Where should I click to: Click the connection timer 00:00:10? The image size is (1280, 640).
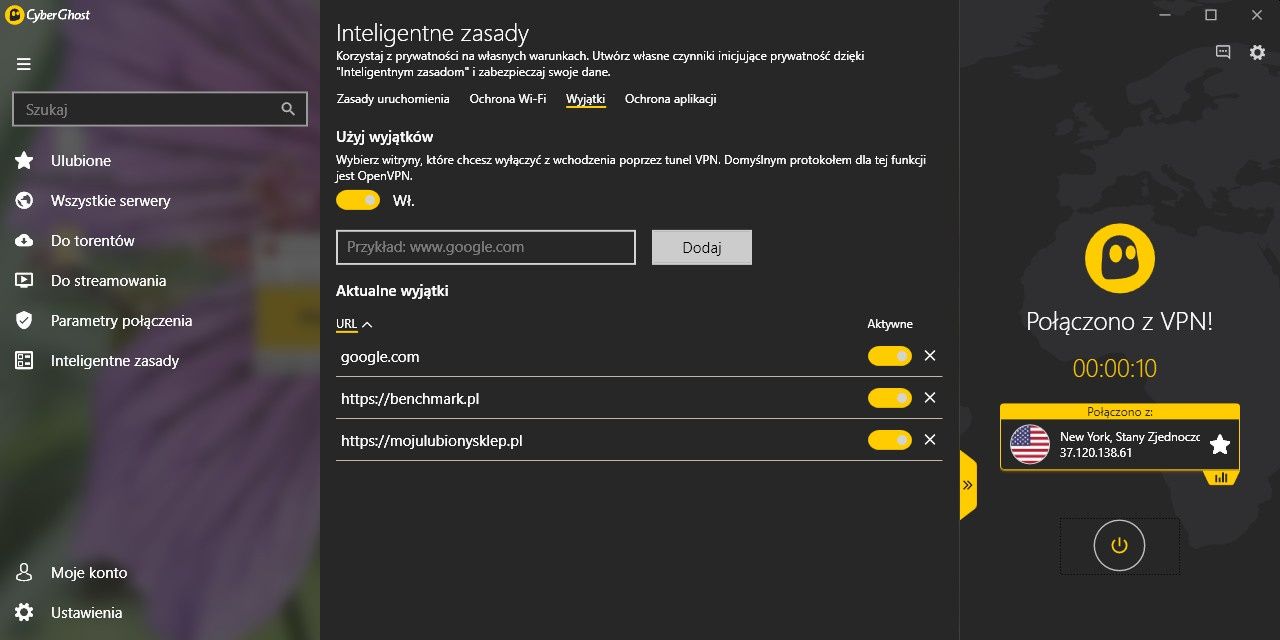click(x=1115, y=368)
